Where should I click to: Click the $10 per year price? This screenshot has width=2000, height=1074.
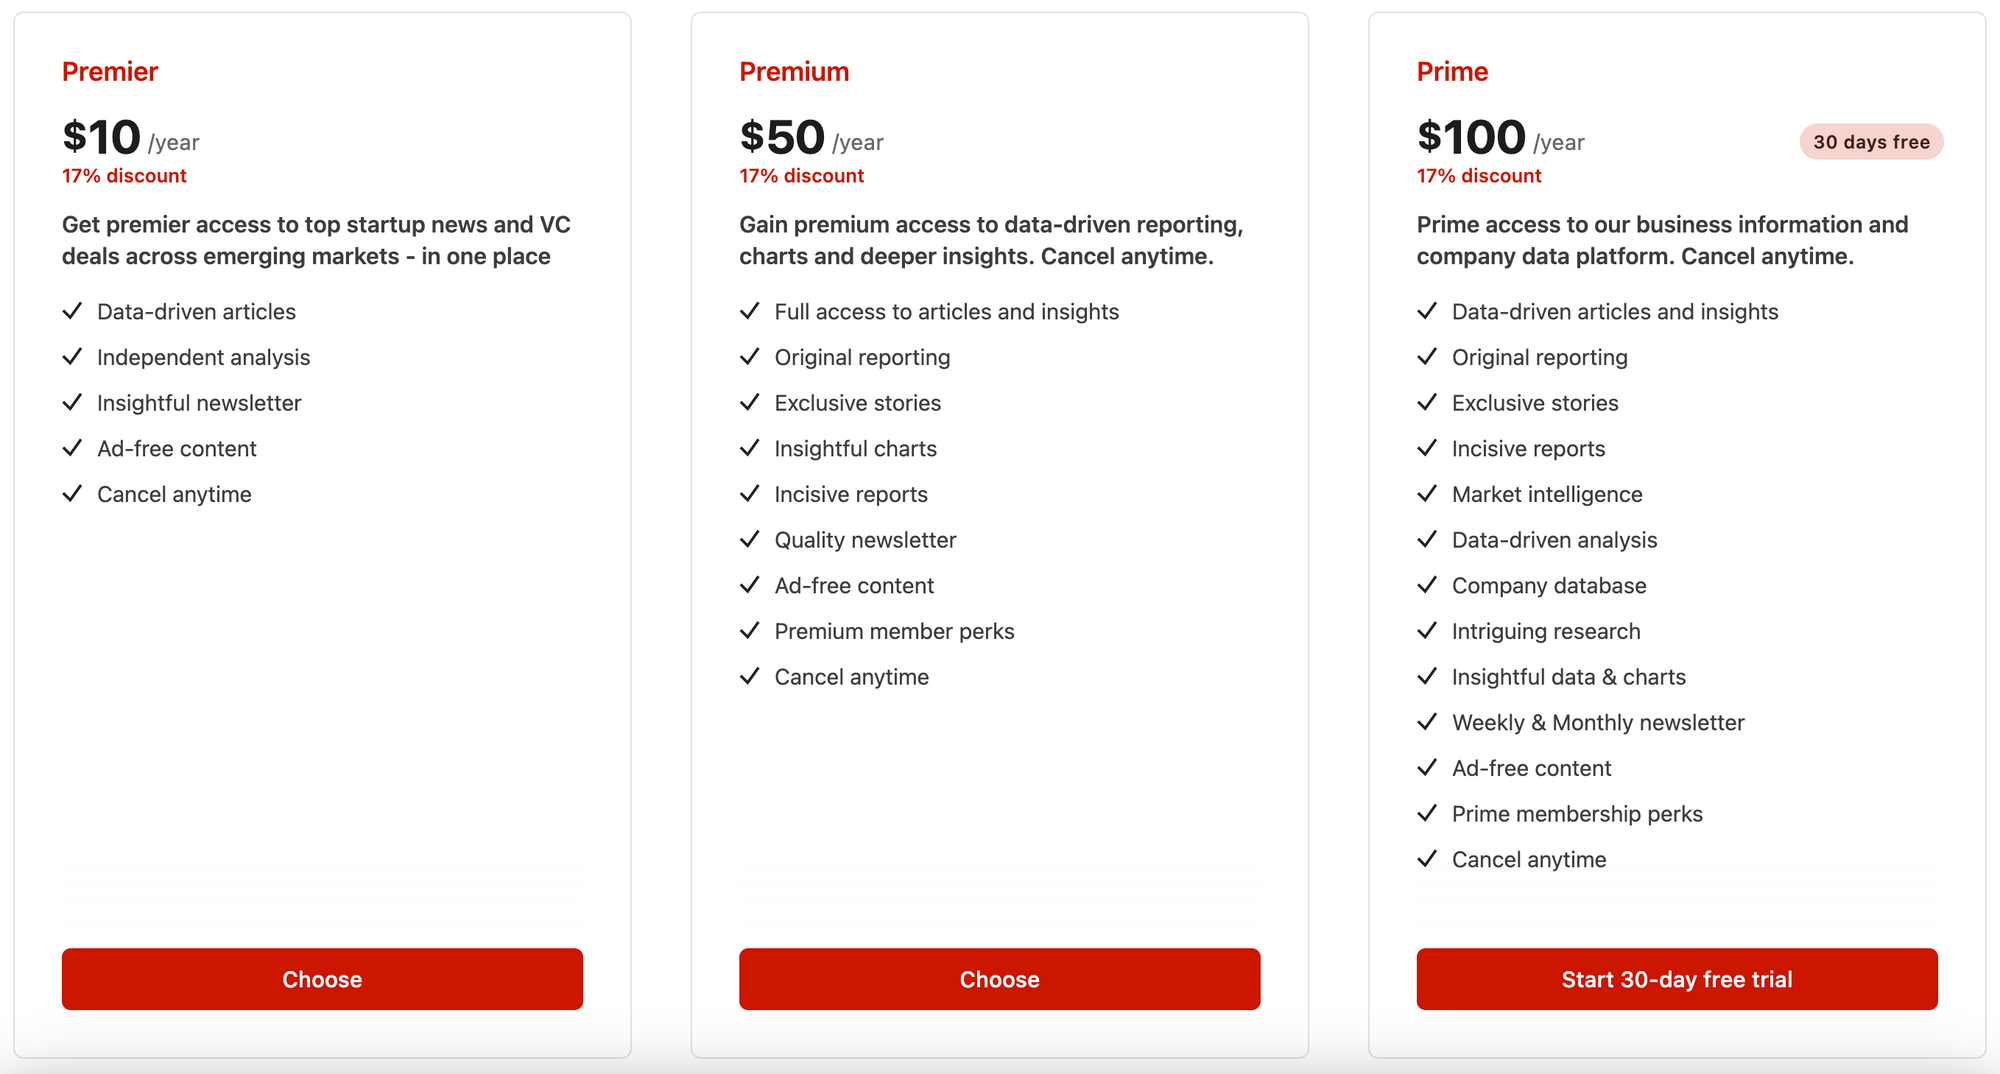(130, 138)
